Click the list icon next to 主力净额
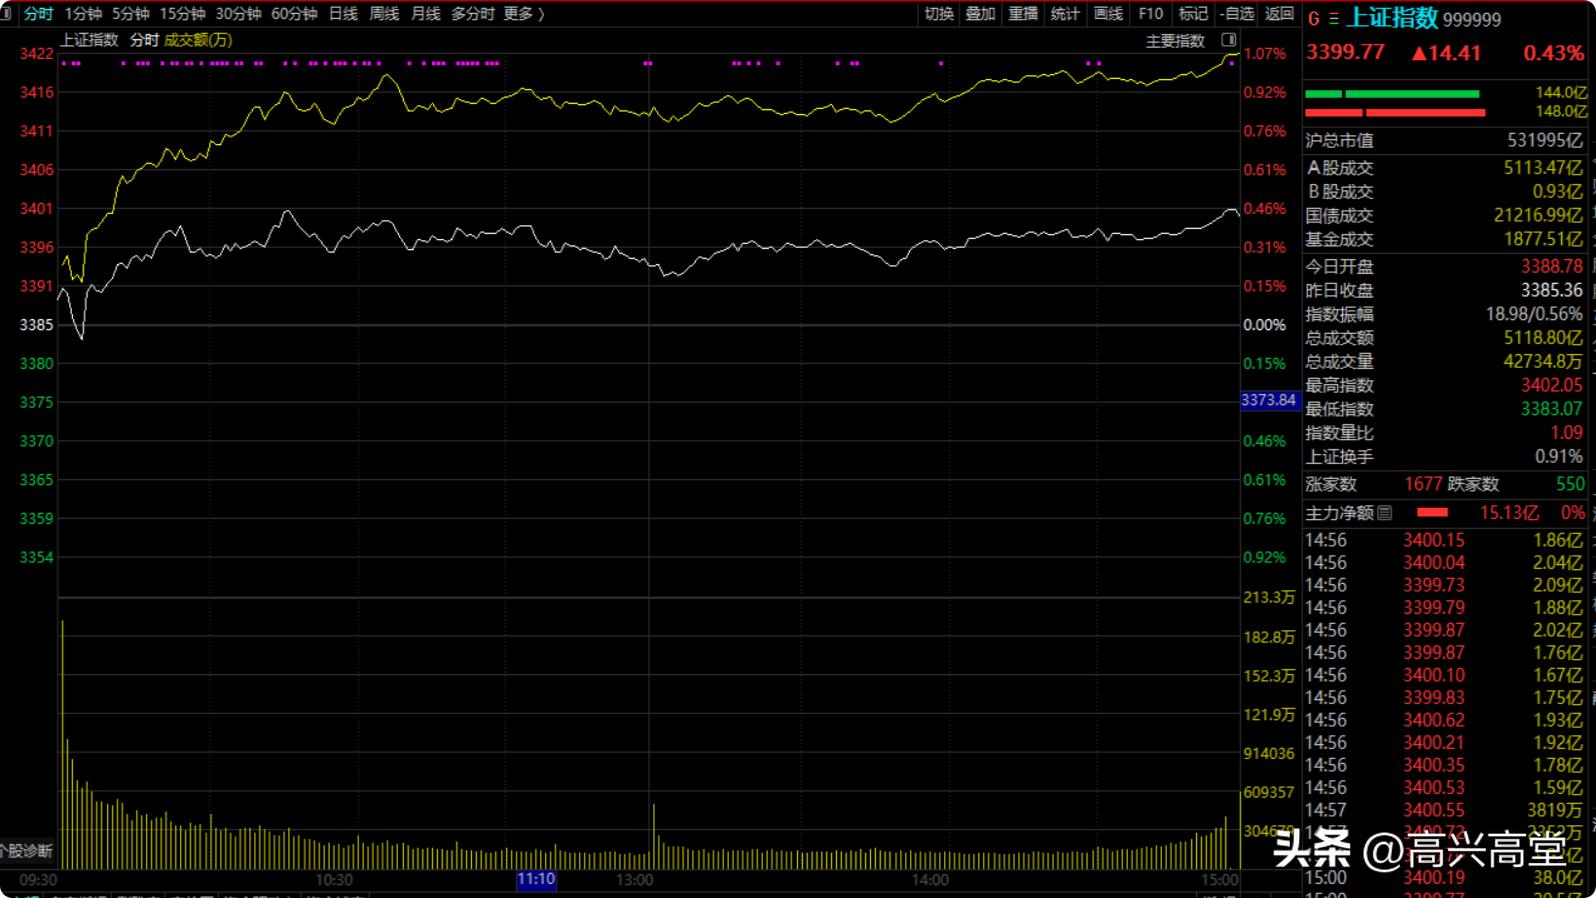Screen dimensions: 1596x898 coord(1385,513)
